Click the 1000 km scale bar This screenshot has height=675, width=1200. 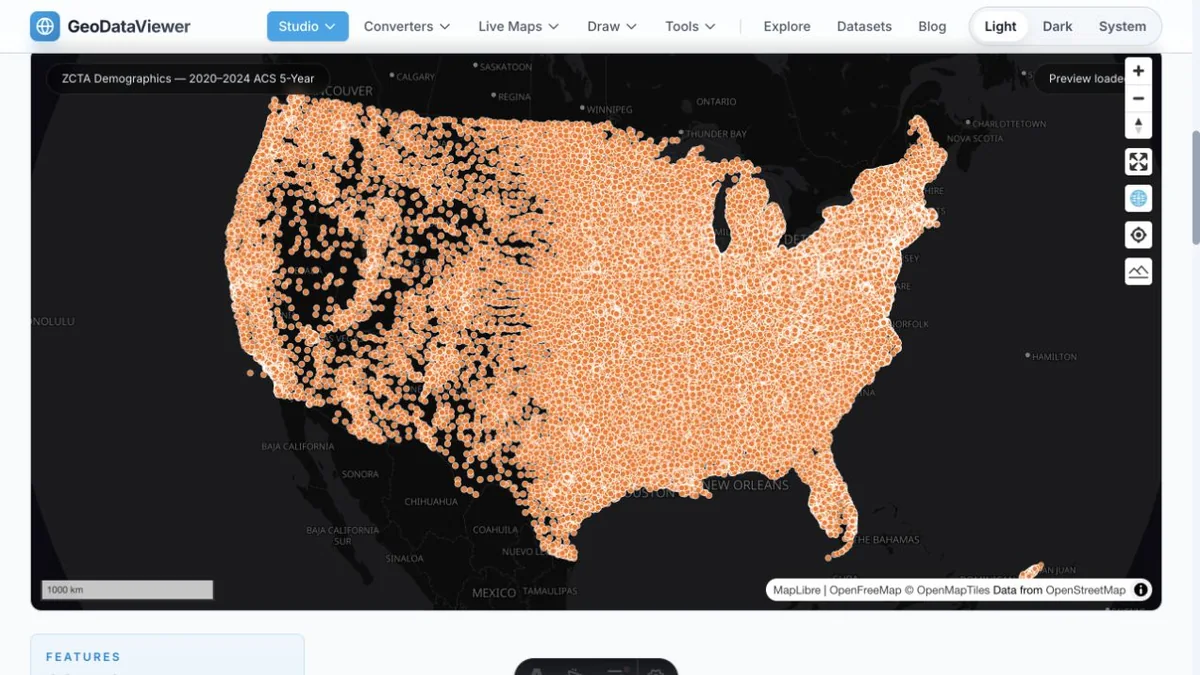tap(127, 590)
